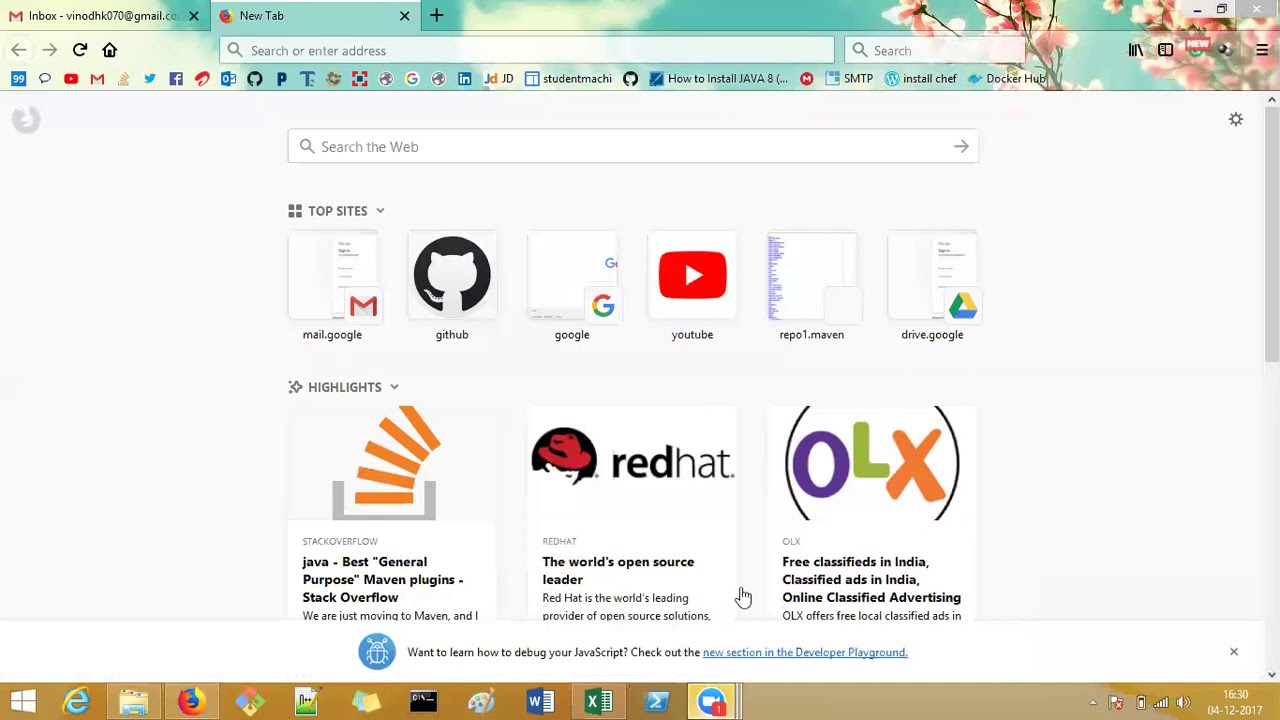This screenshot has width=1280, height=720.
Task: Open the Twitter bookmark icon
Action: (150, 79)
